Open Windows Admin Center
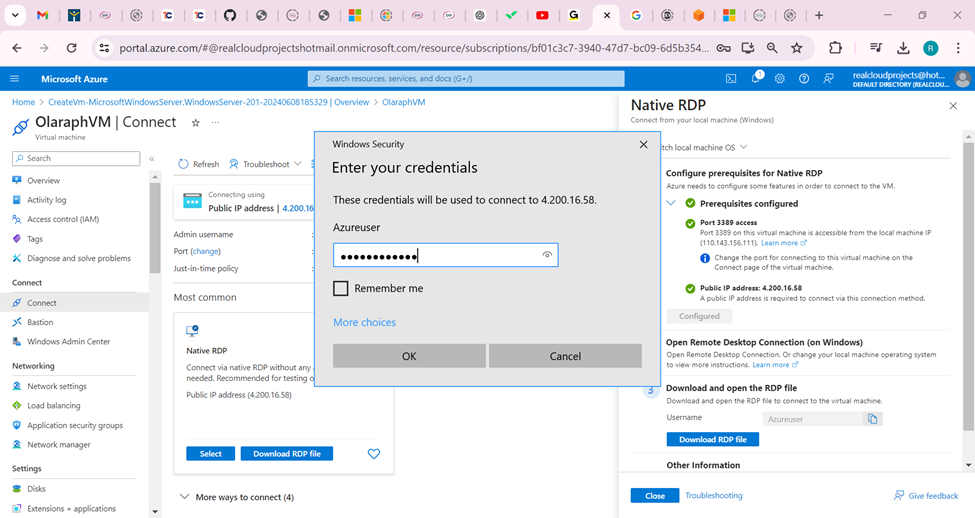Image resolution: width=975 pixels, height=518 pixels. point(68,341)
